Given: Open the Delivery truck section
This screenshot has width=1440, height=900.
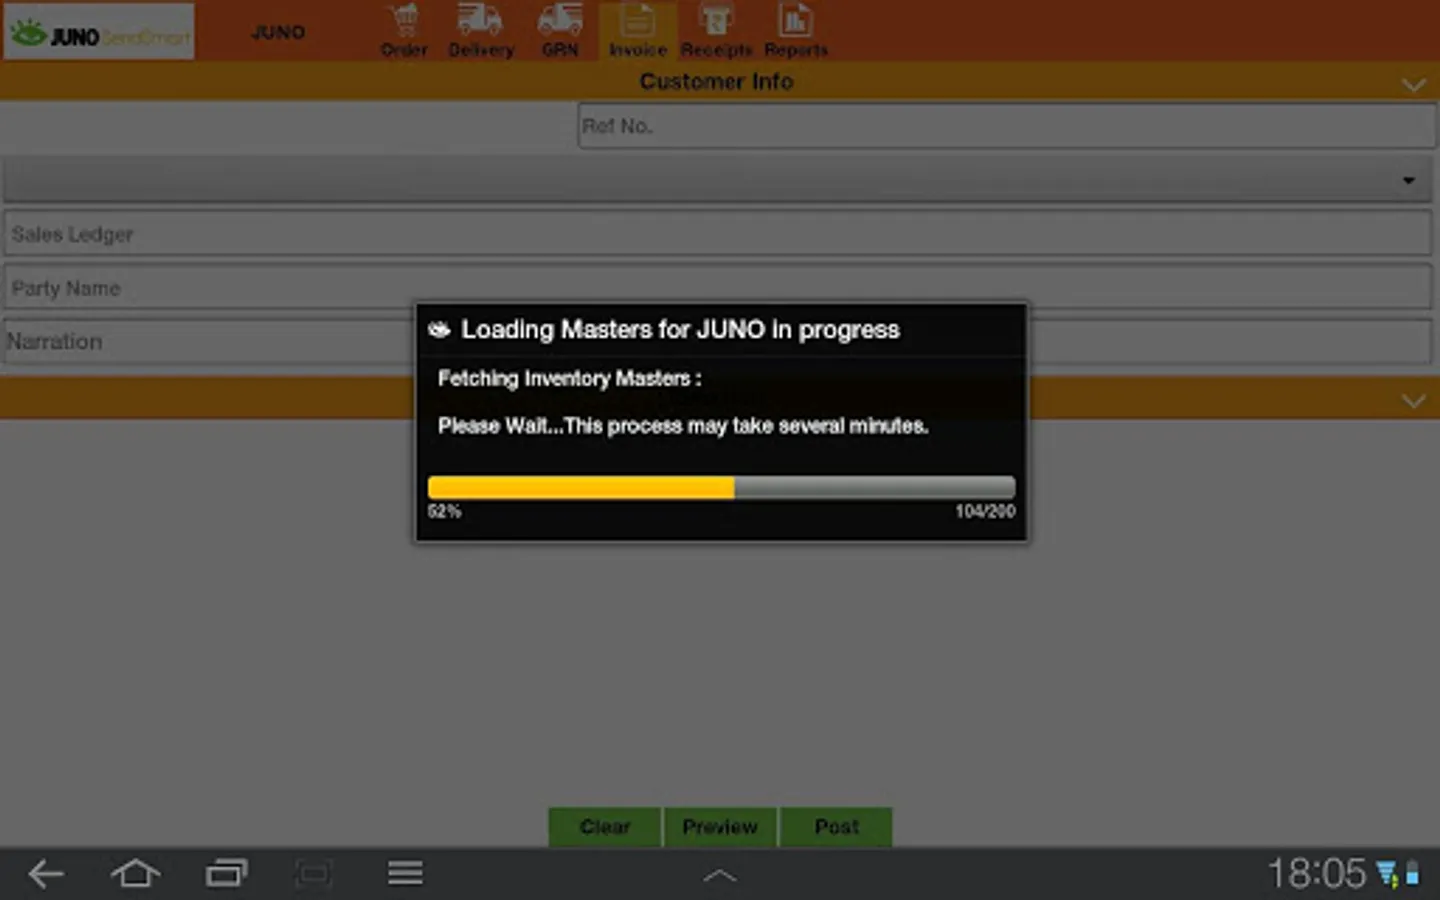Looking at the screenshot, I should [x=481, y=31].
